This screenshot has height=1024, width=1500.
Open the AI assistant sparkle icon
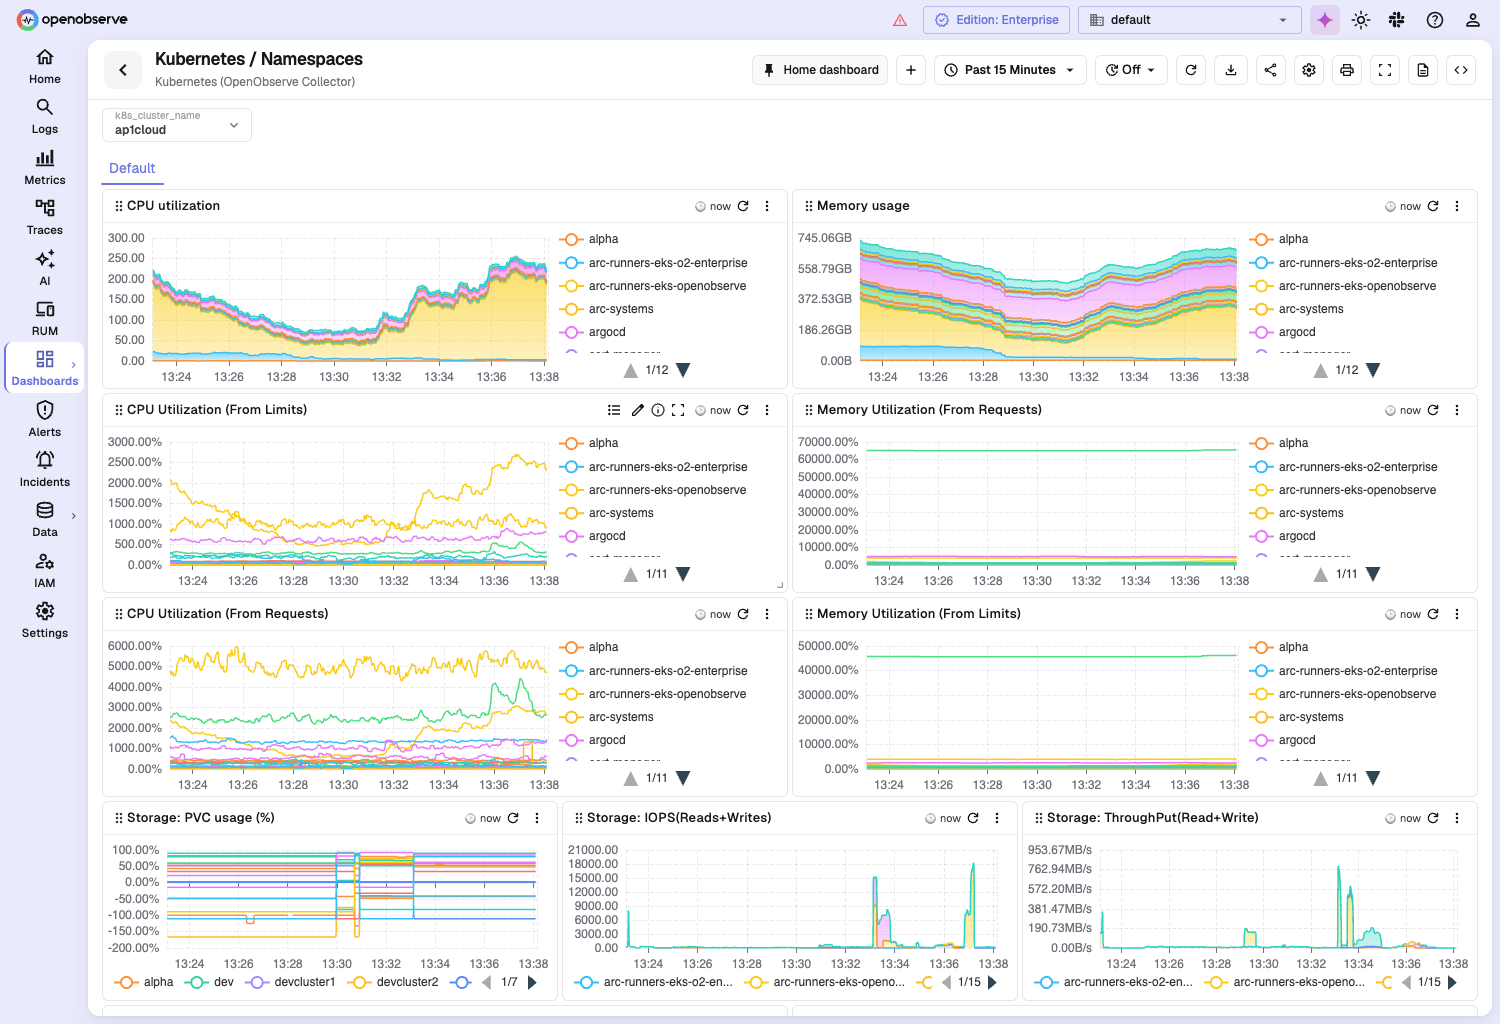(1325, 20)
